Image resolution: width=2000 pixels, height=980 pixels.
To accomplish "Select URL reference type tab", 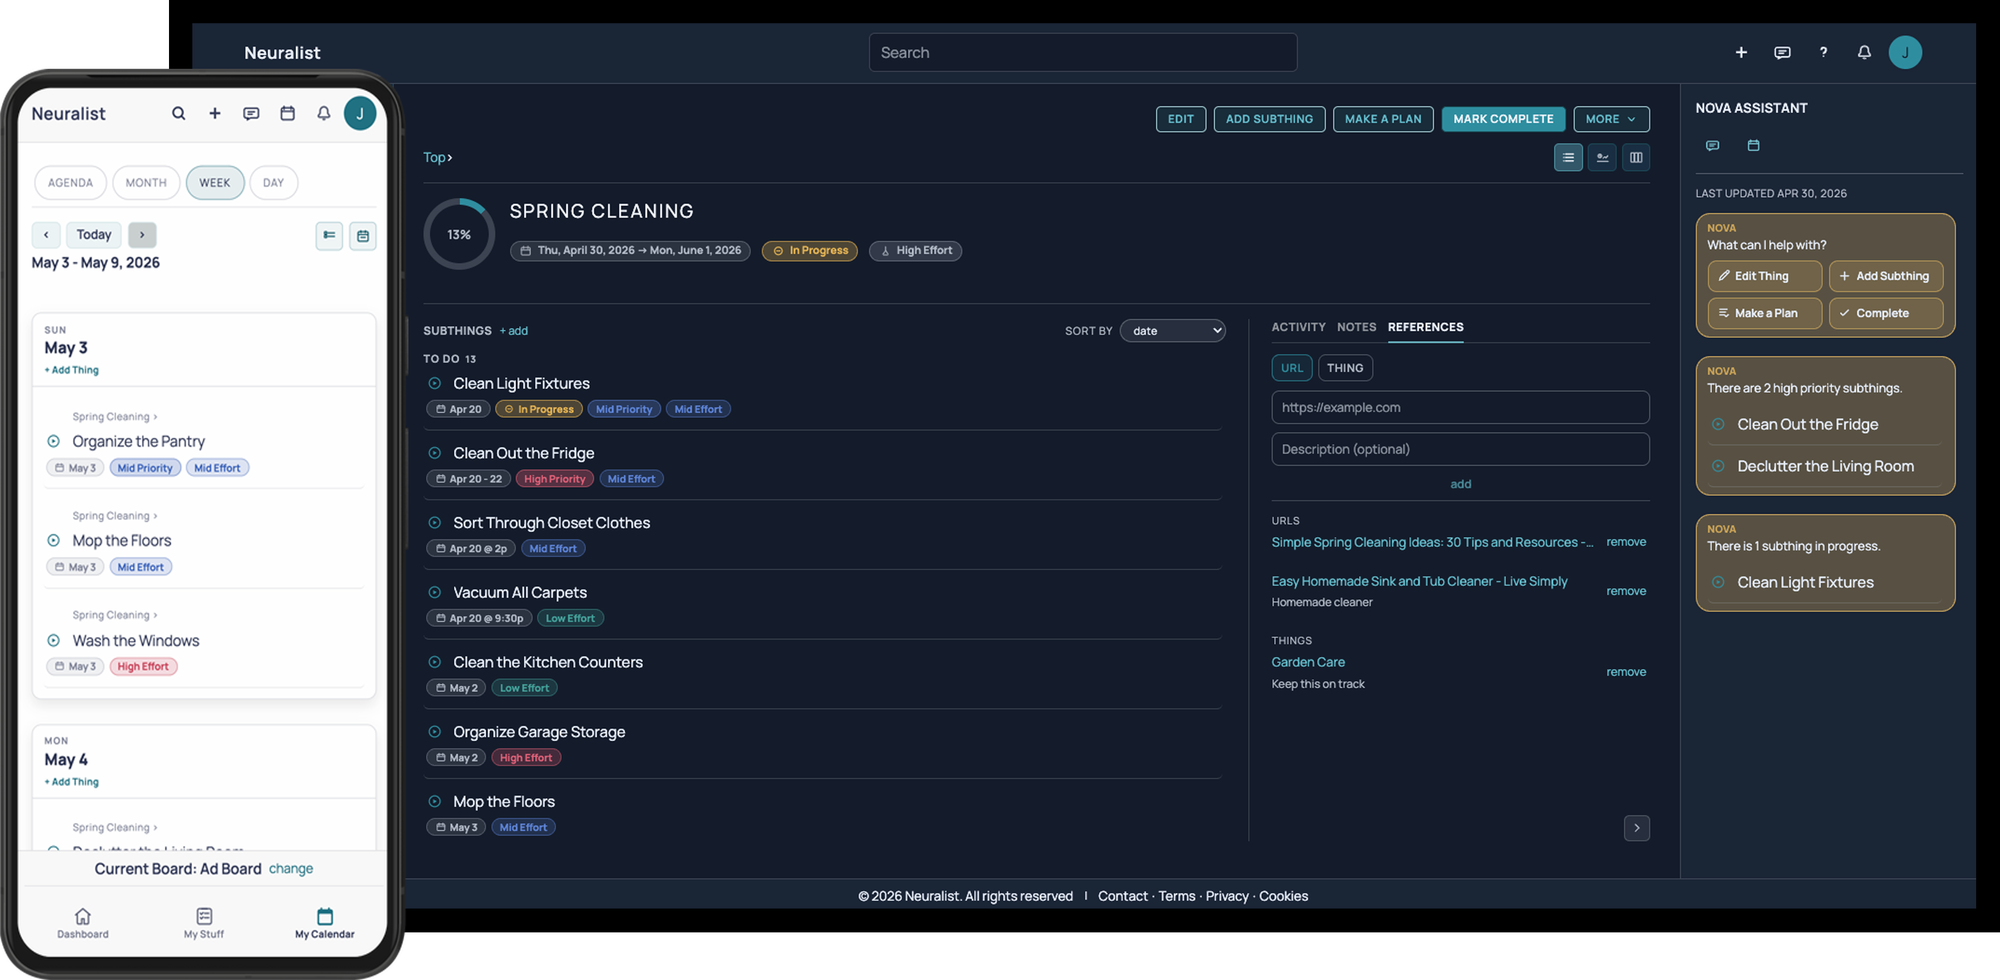I will point(1292,368).
